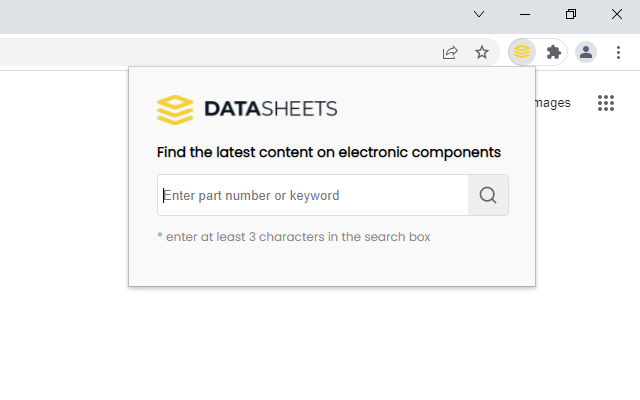
Task: Open the Chrome profile avatar
Action: (586, 52)
